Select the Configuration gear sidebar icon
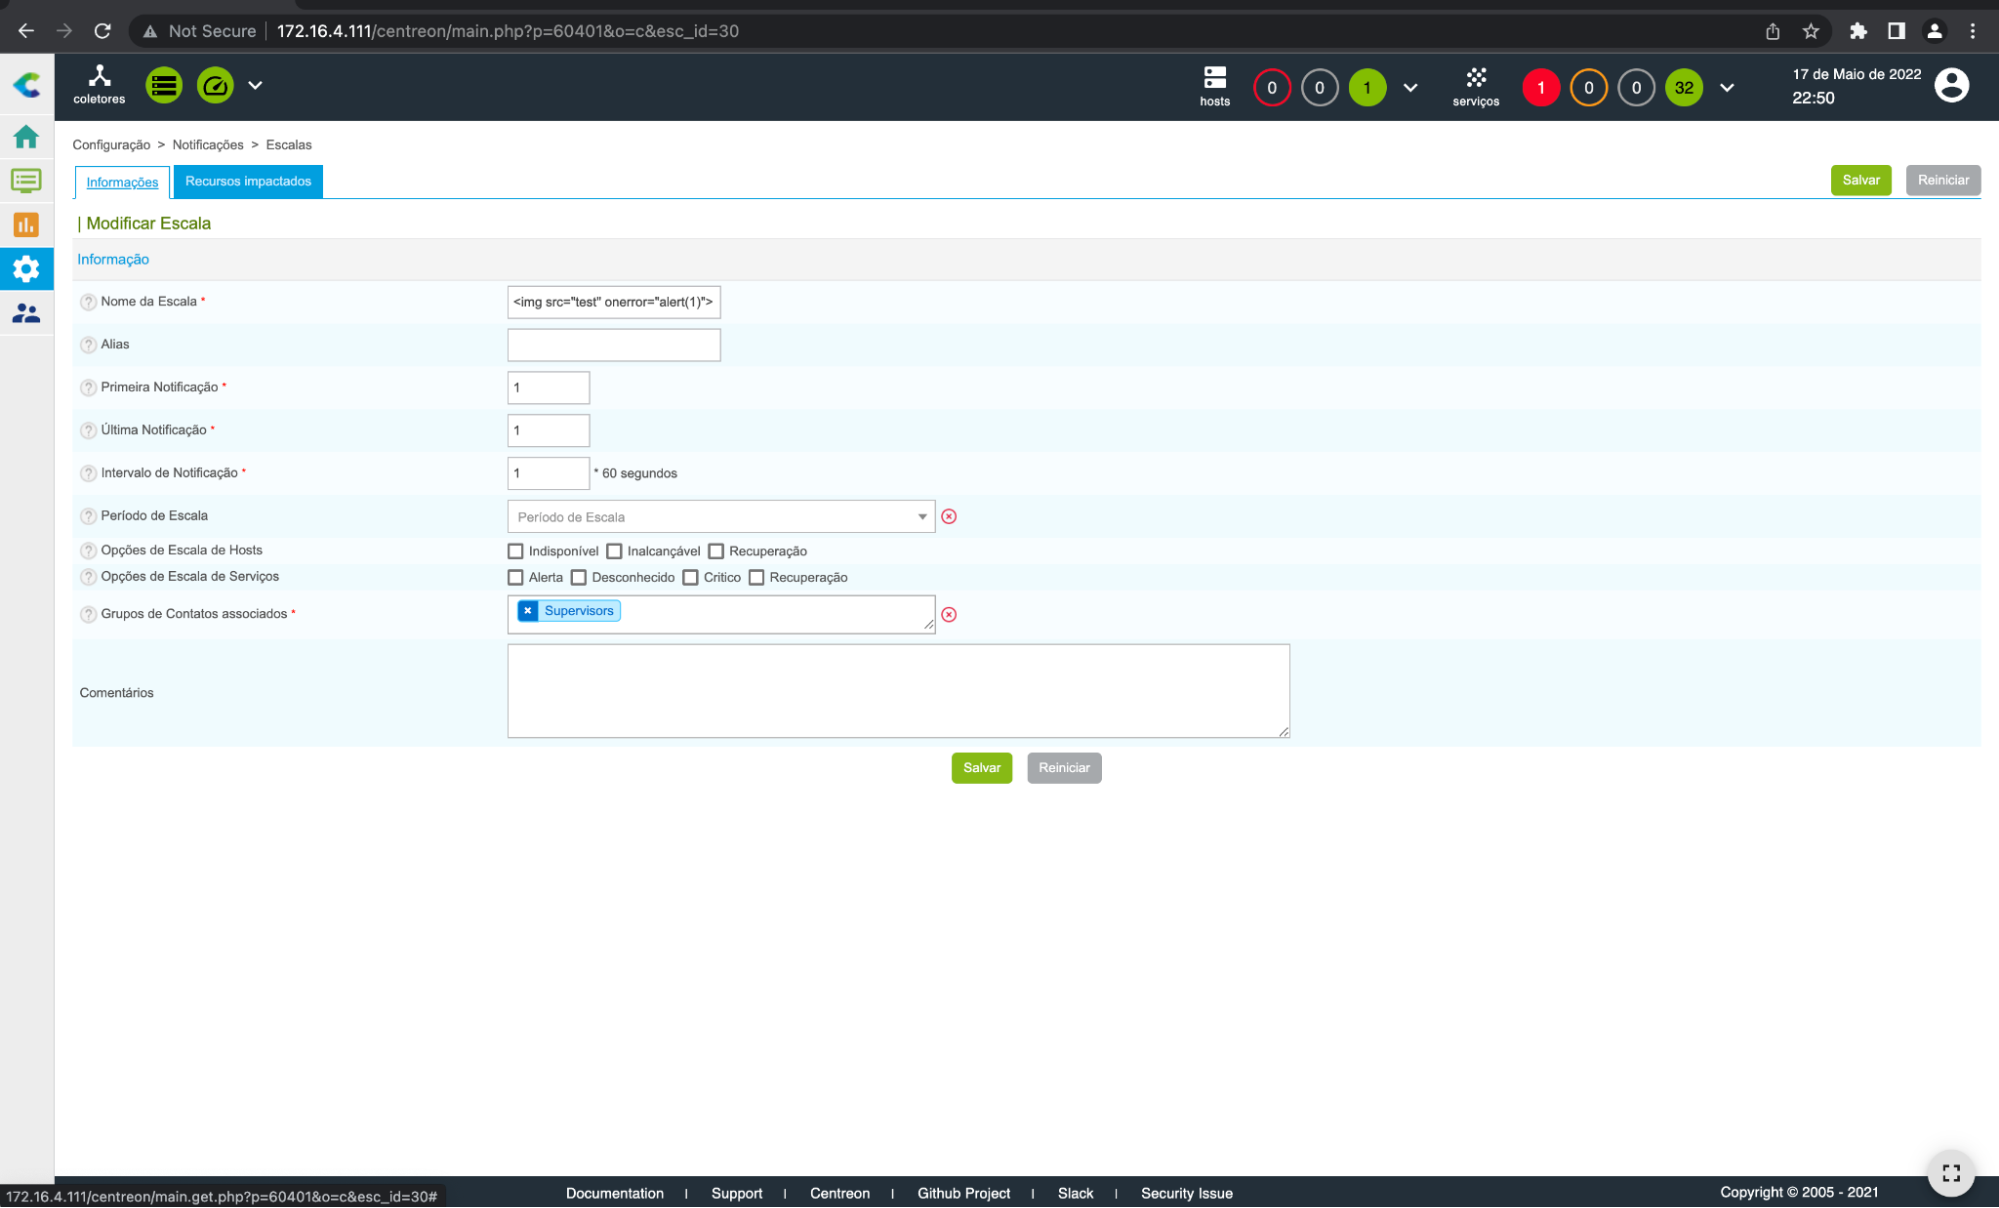 (26, 269)
